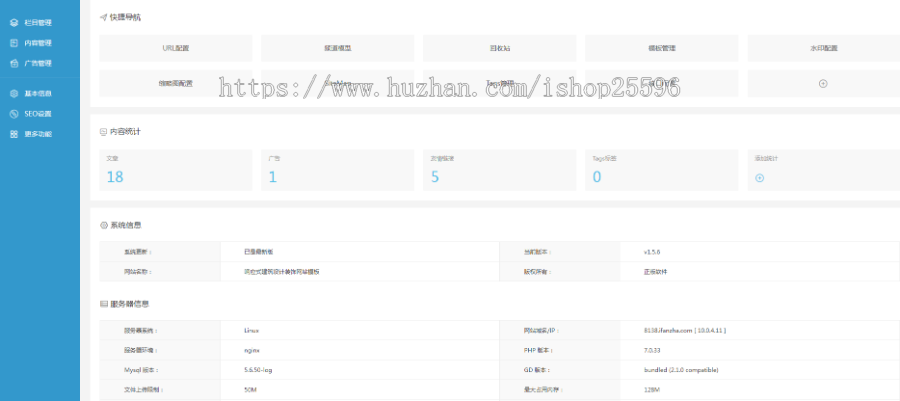
Task: Click the GD 版本 row label
Action: [537, 370]
